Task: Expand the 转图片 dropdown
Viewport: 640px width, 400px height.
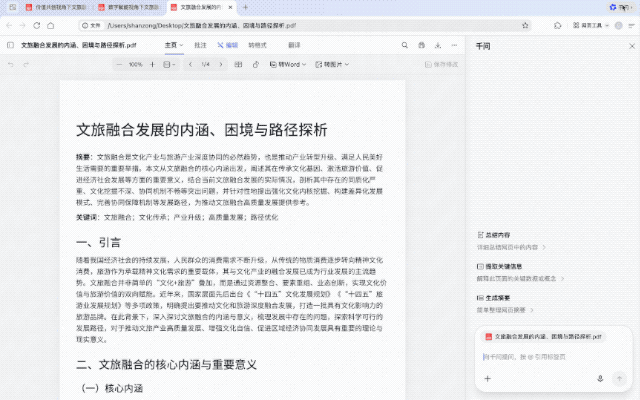Action: click(x=332, y=64)
